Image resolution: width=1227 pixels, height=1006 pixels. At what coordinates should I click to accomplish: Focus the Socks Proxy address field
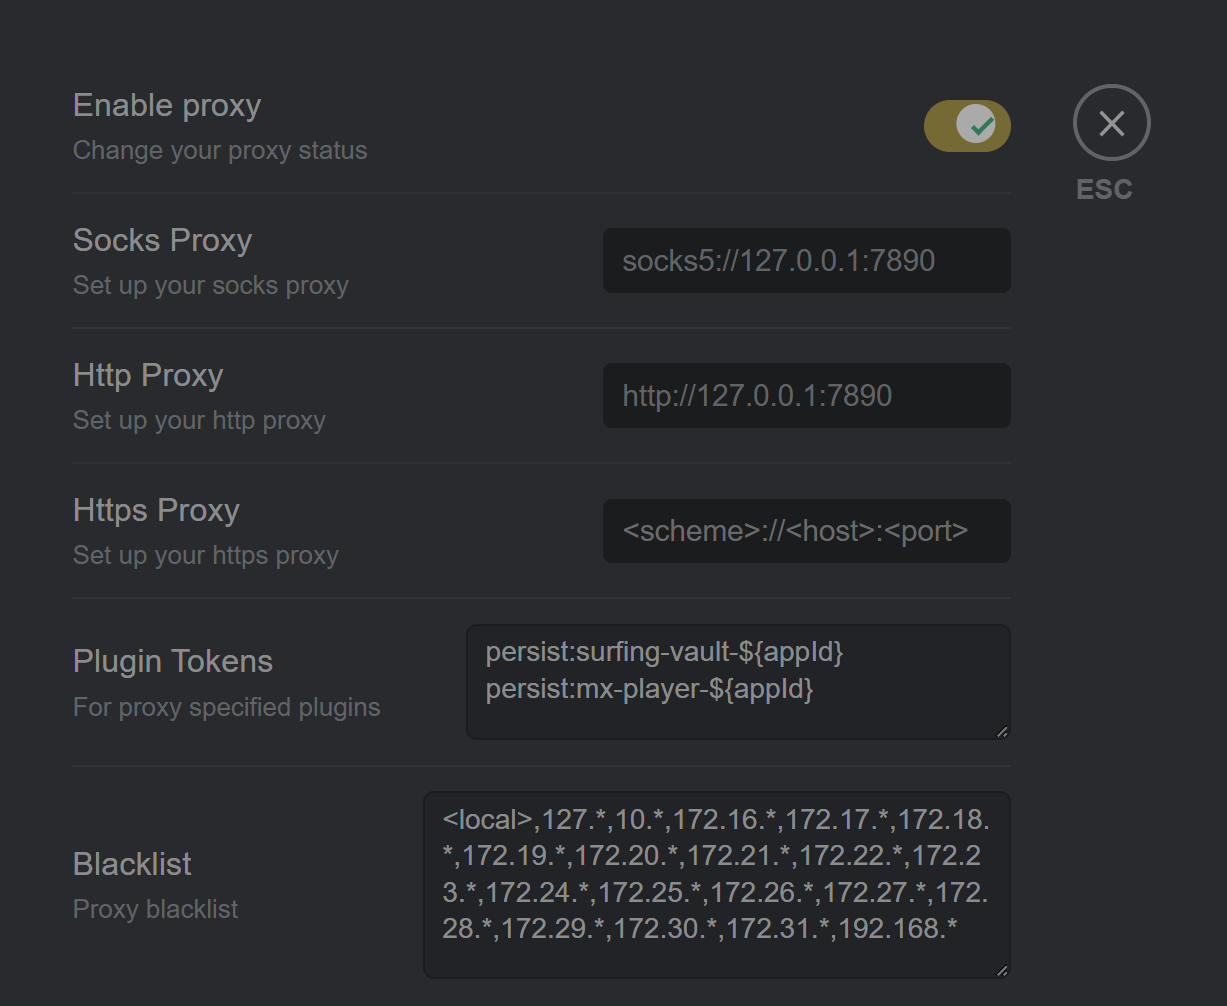click(806, 260)
